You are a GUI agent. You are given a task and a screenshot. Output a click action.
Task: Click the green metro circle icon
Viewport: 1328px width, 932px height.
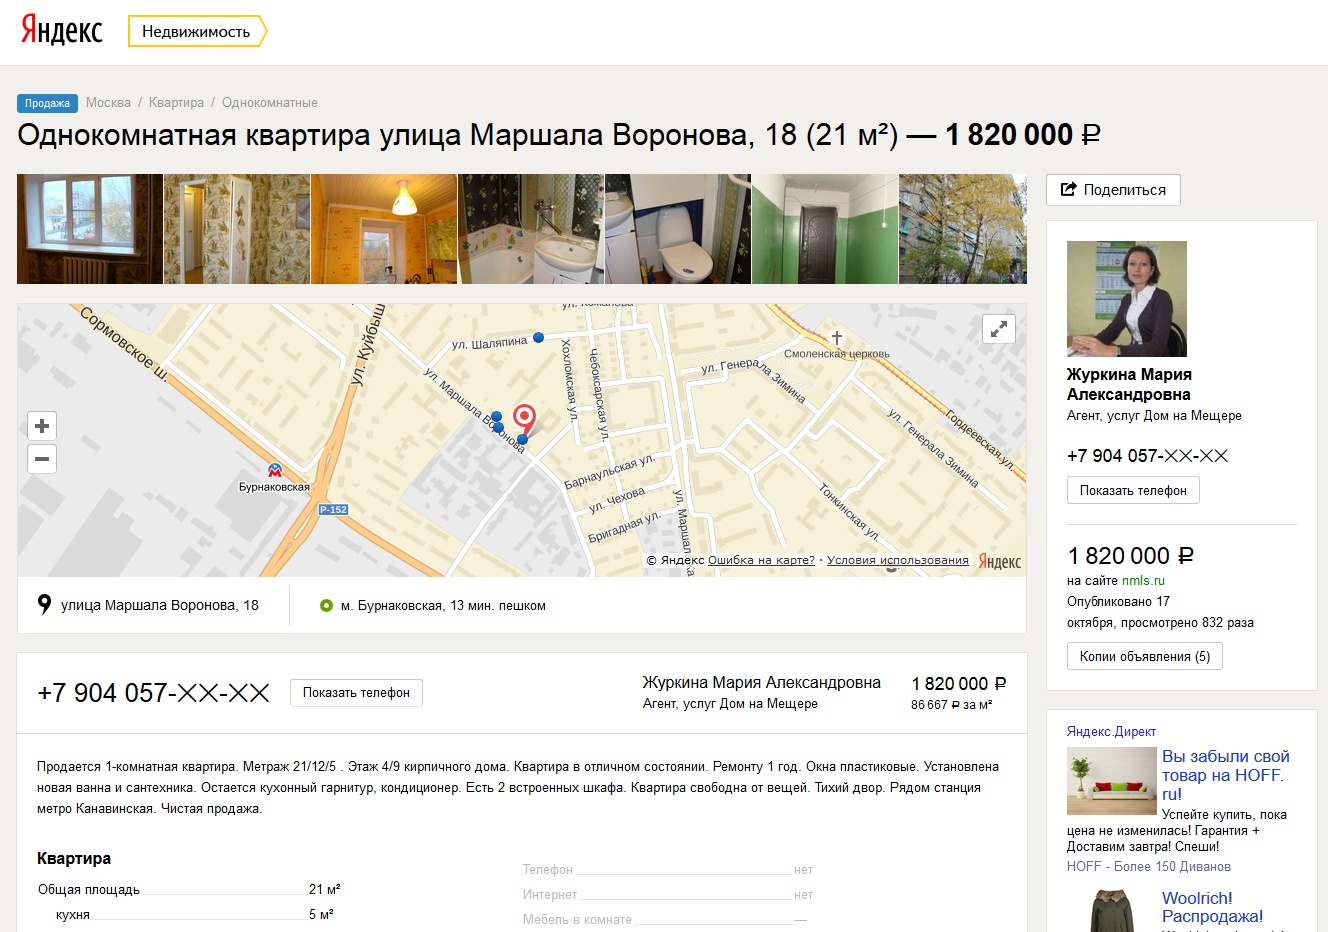(x=326, y=605)
